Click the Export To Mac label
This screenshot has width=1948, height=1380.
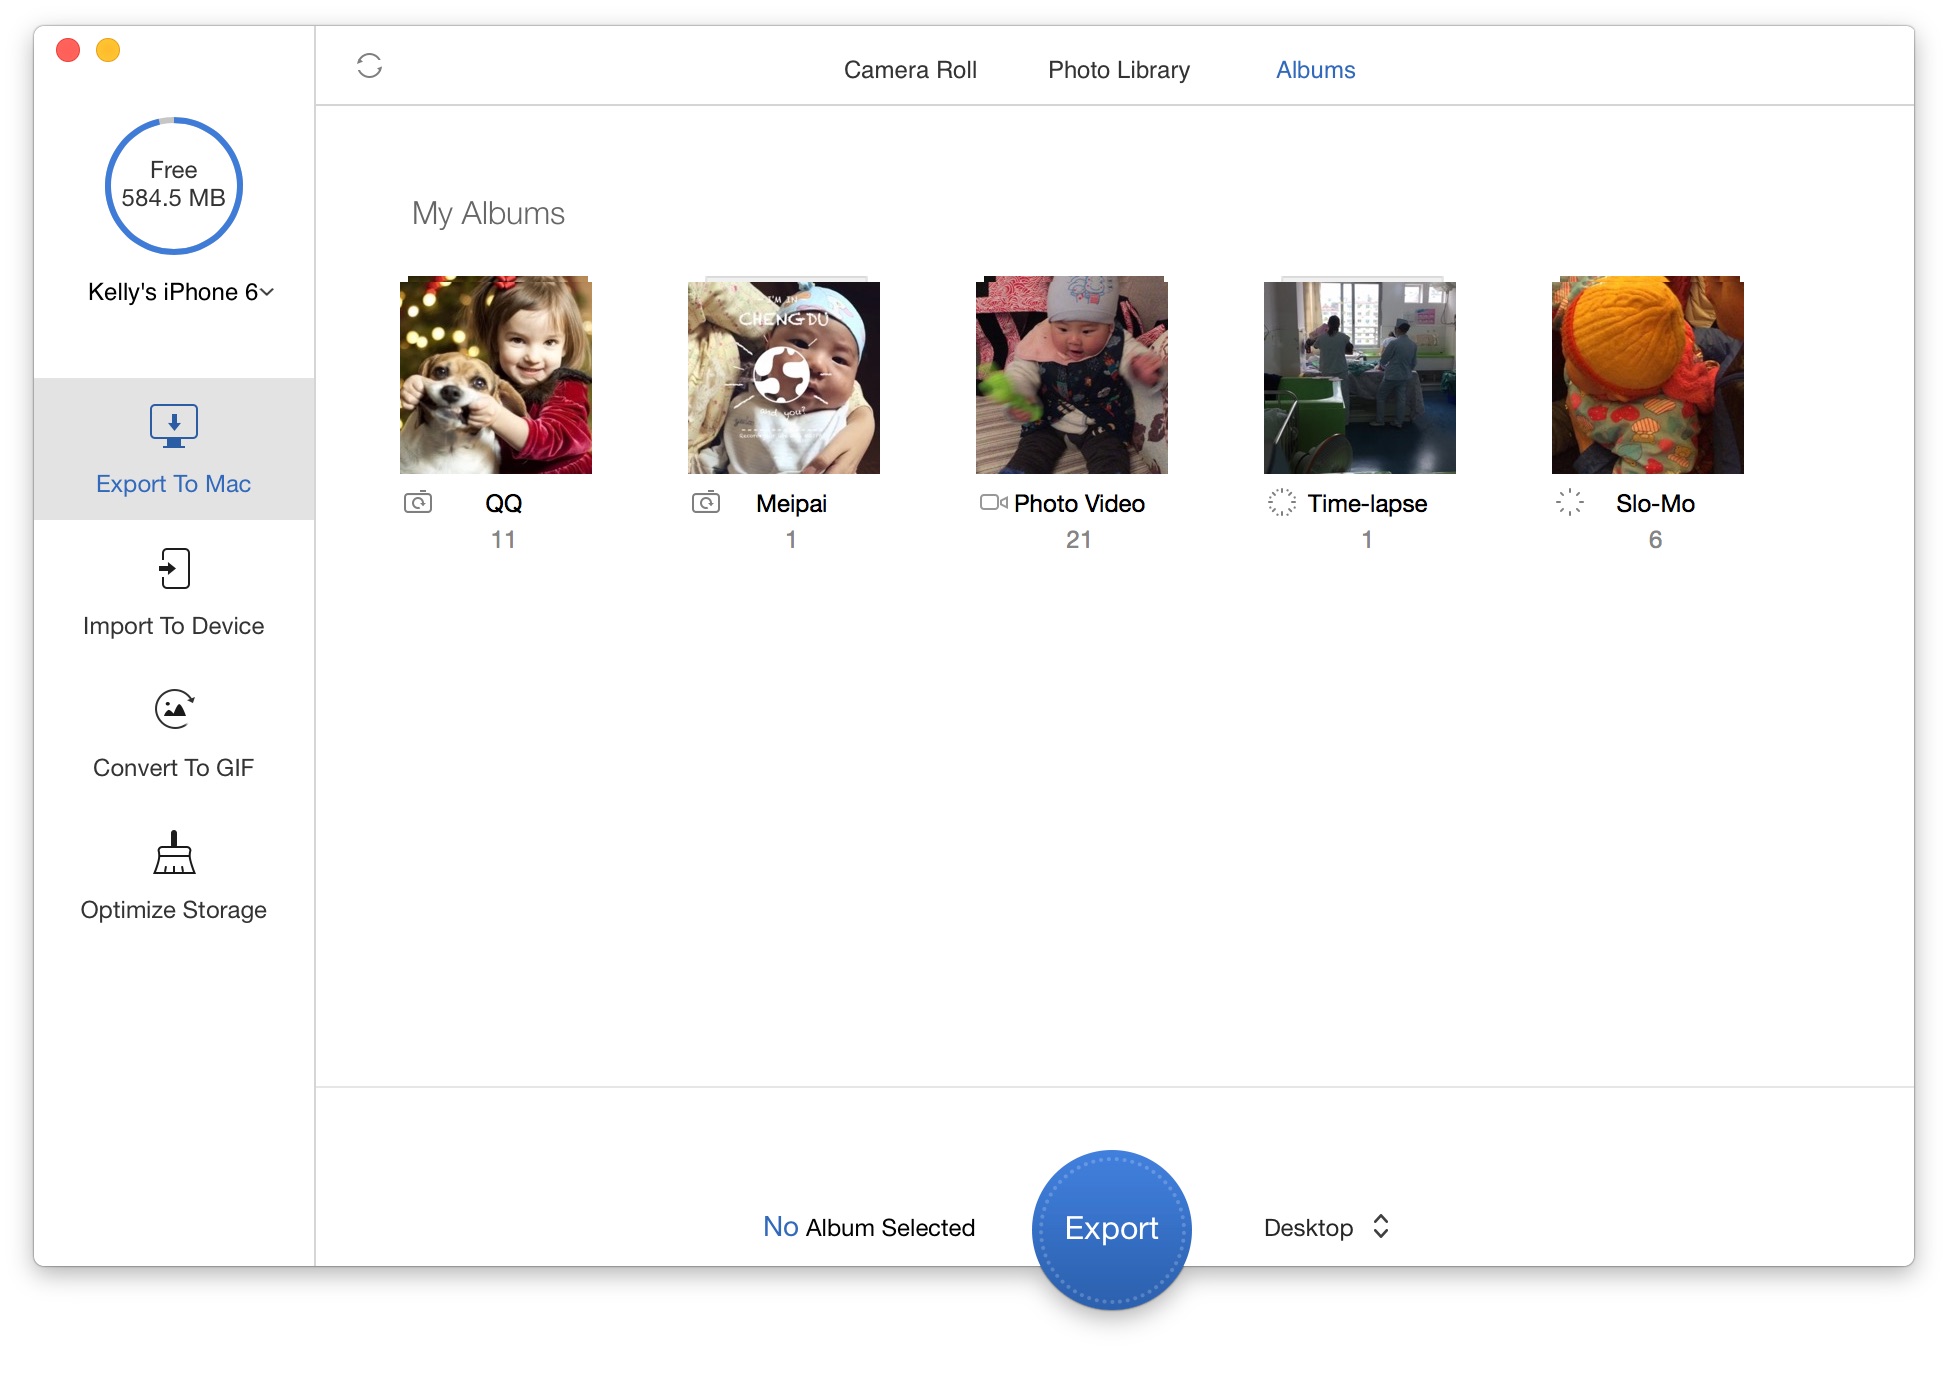pos(174,484)
